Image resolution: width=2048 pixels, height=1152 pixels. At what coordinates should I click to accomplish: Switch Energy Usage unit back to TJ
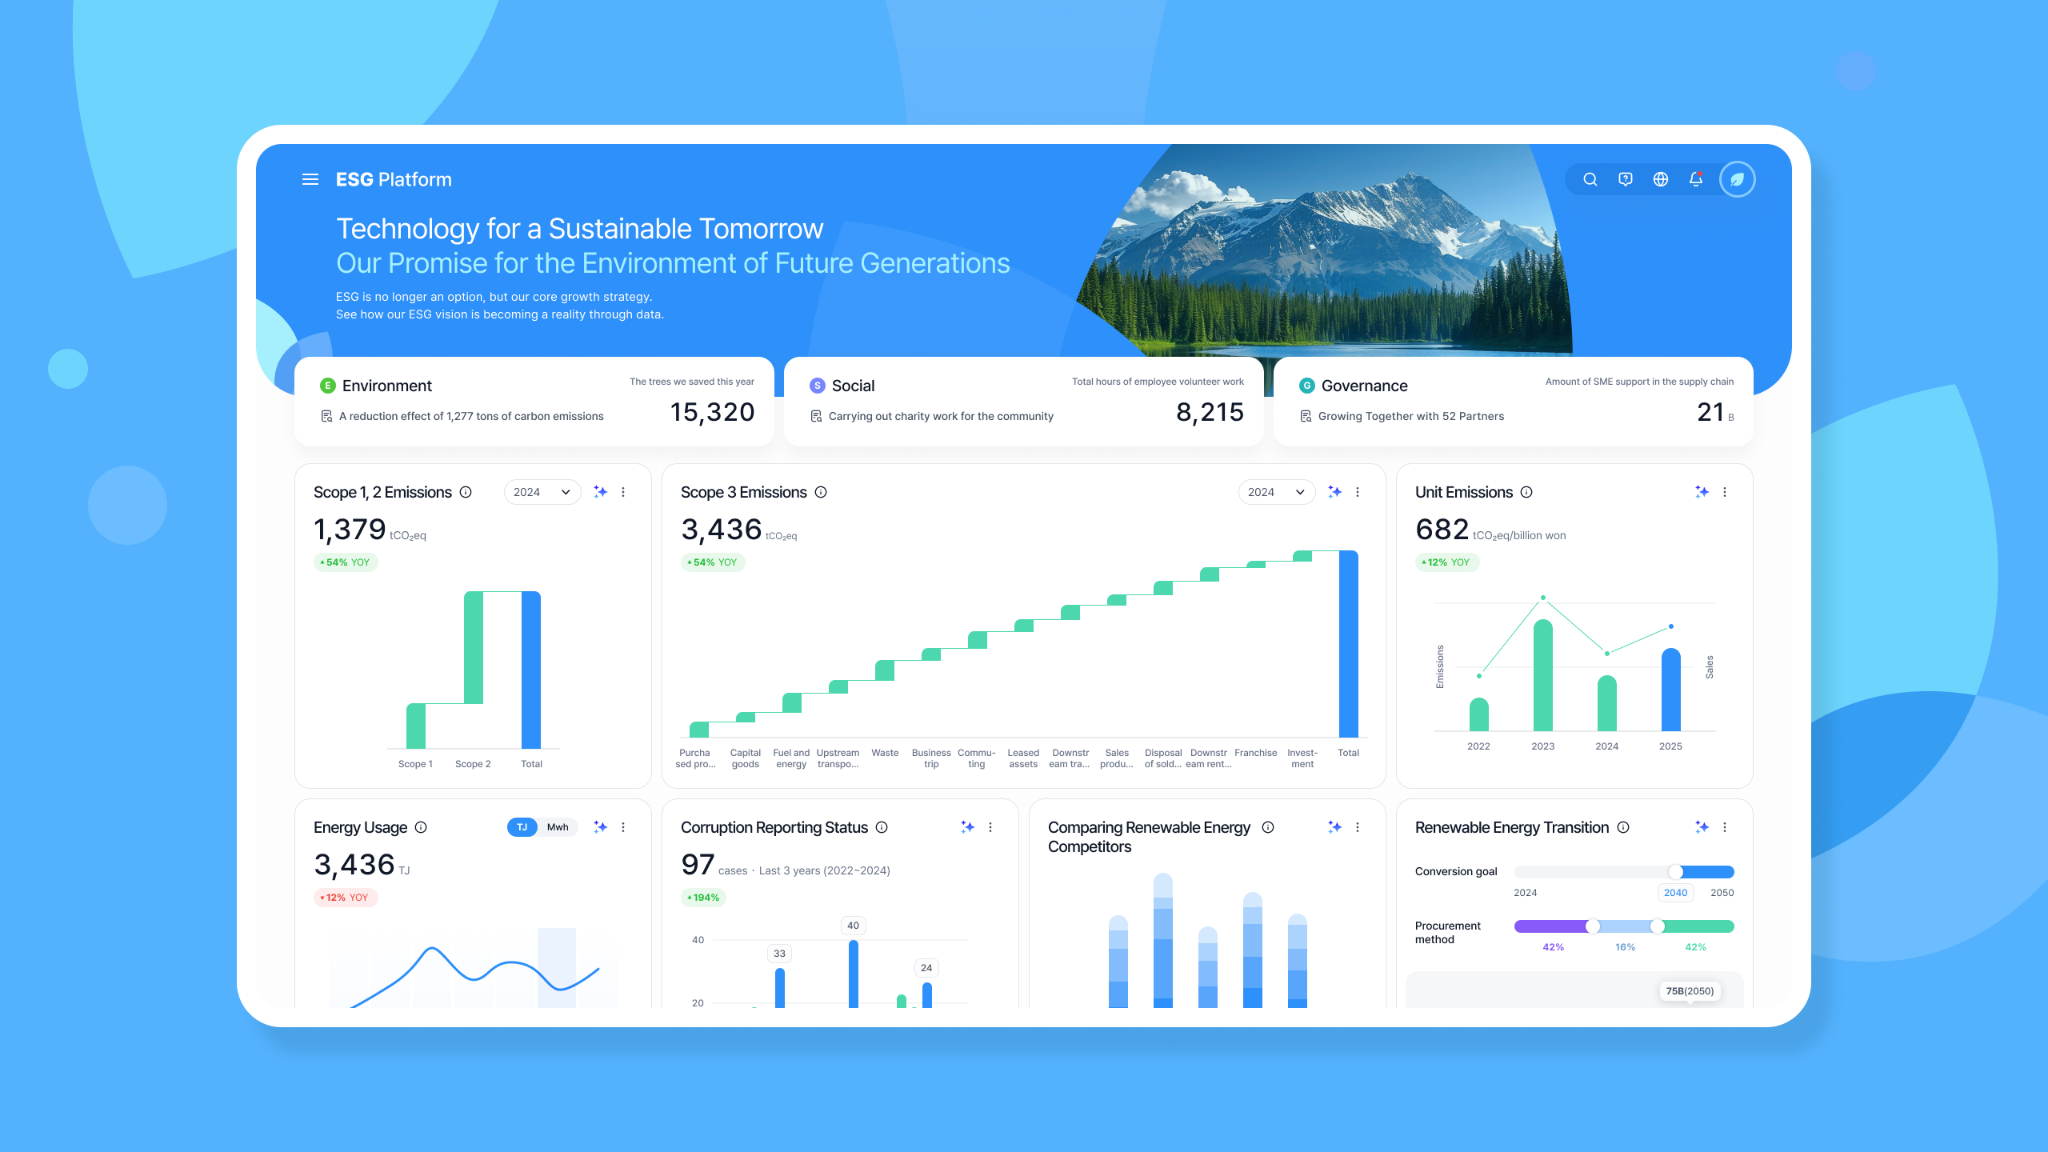coord(521,827)
